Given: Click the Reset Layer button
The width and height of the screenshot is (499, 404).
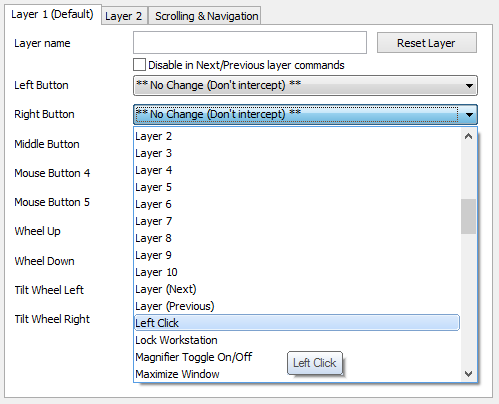Looking at the screenshot, I should [x=427, y=43].
